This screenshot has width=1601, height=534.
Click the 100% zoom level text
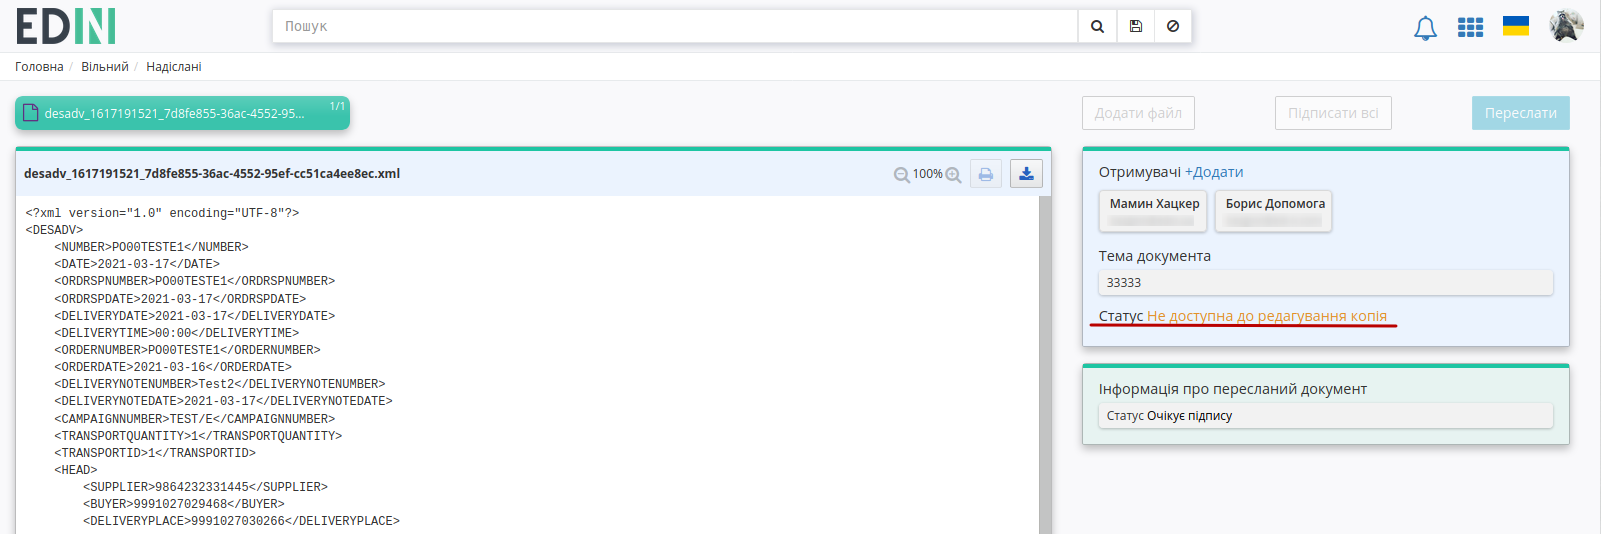927,174
